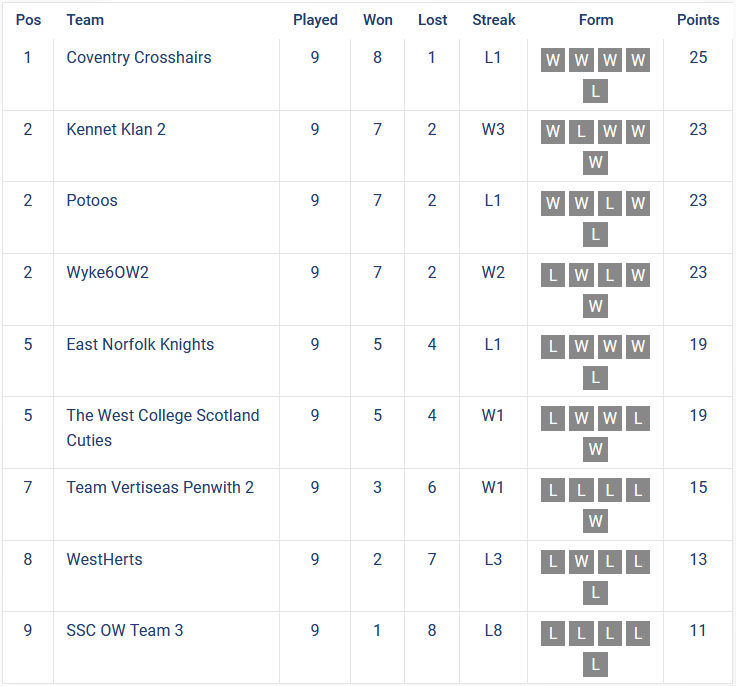
Task: Click Coventry Crosshairs' L form badge
Action: (x=595, y=91)
